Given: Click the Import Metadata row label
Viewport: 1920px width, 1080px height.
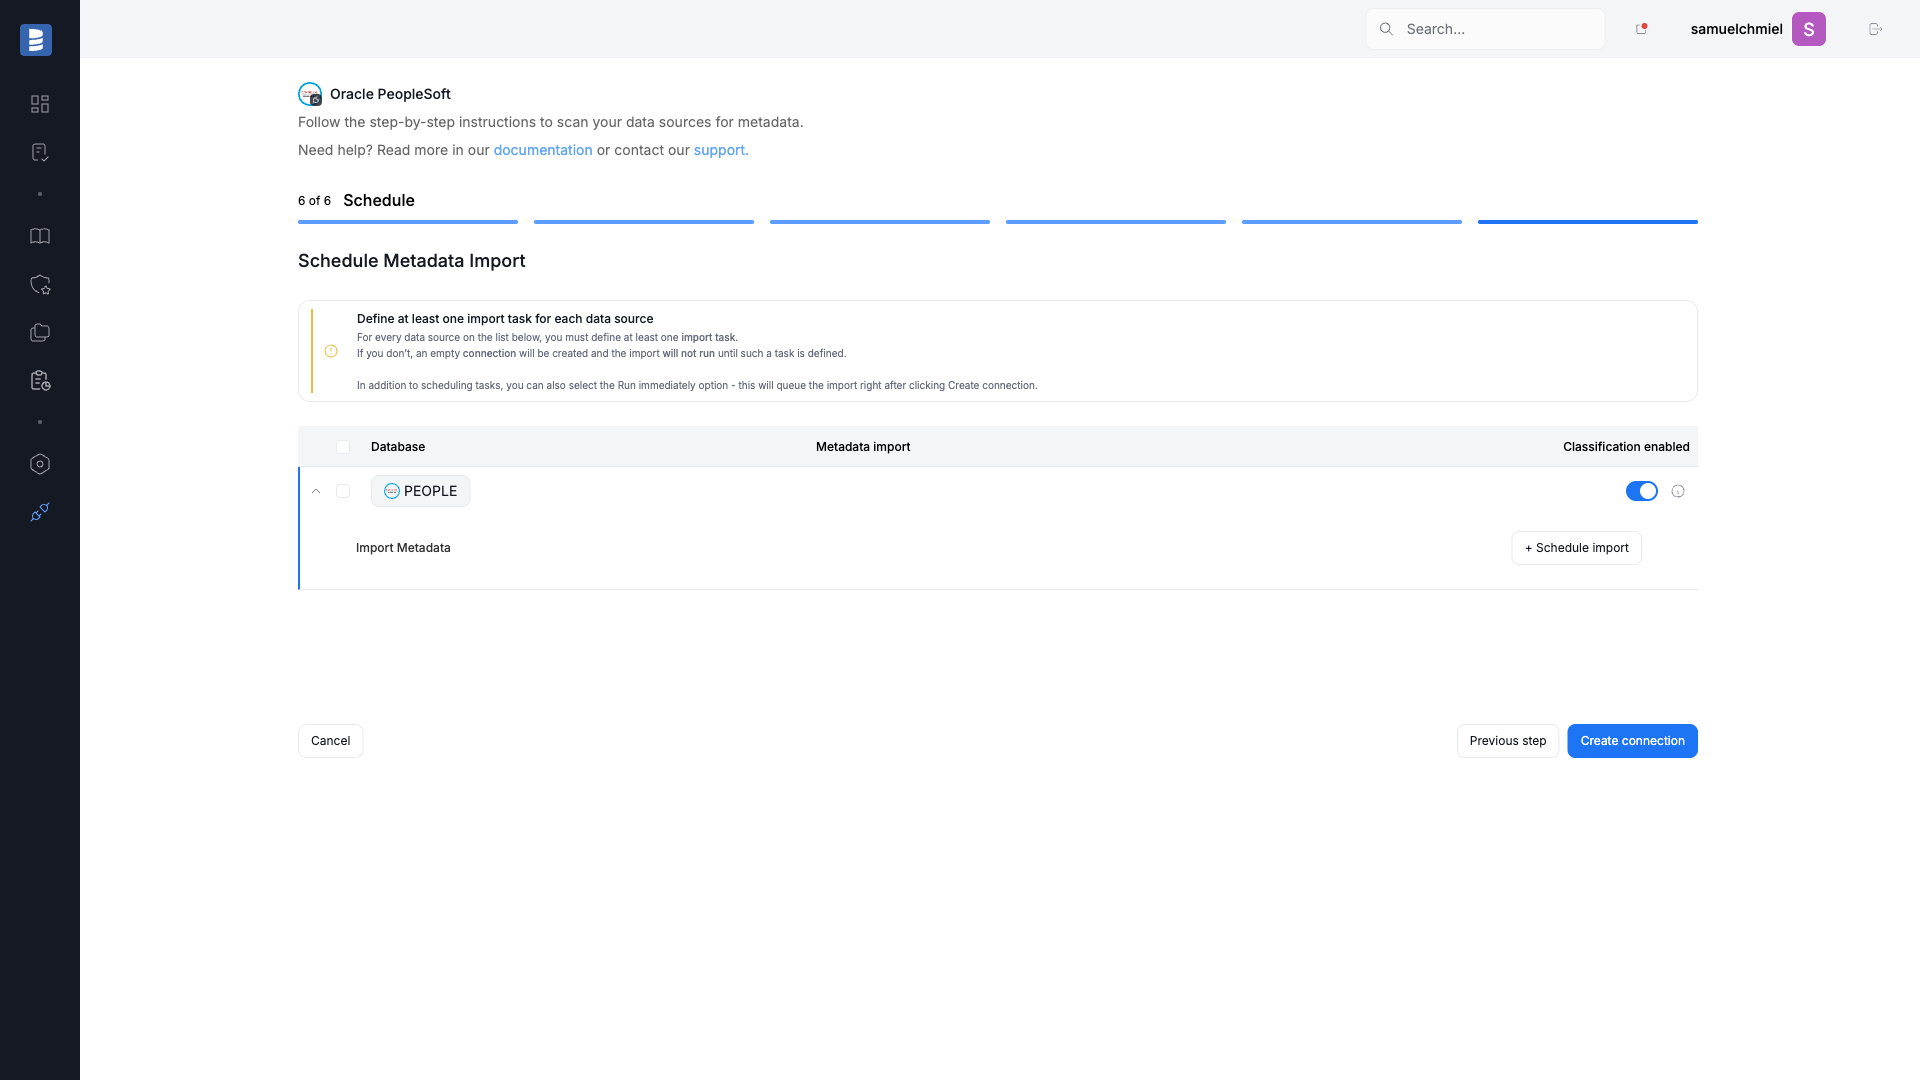Looking at the screenshot, I should (403, 548).
